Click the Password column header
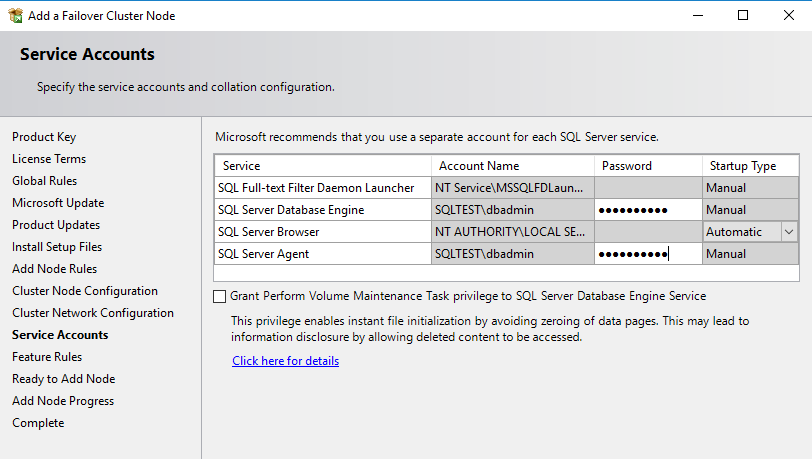 click(648, 166)
